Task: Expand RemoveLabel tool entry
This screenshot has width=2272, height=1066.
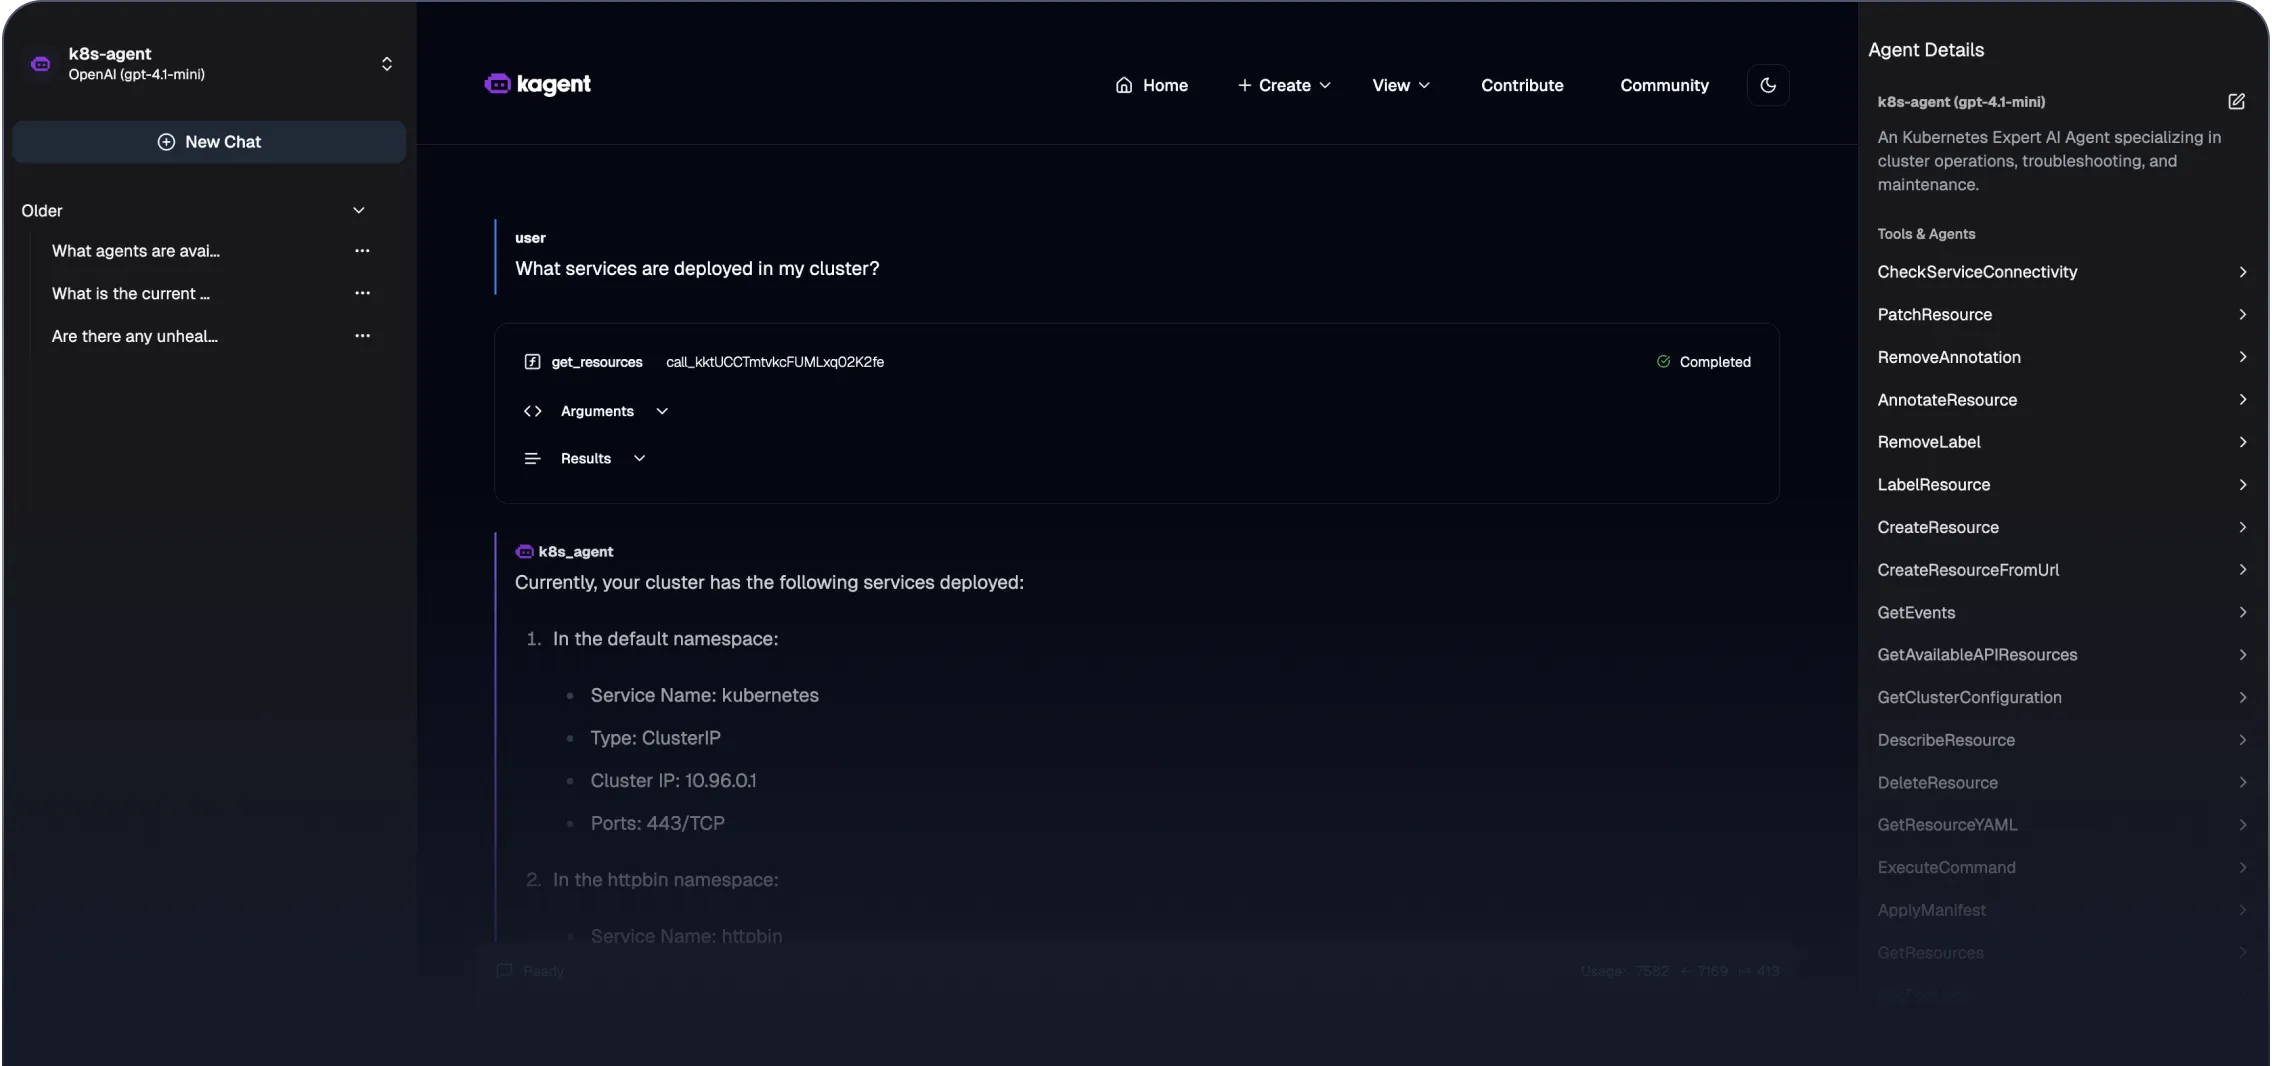Action: (x=2061, y=442)
